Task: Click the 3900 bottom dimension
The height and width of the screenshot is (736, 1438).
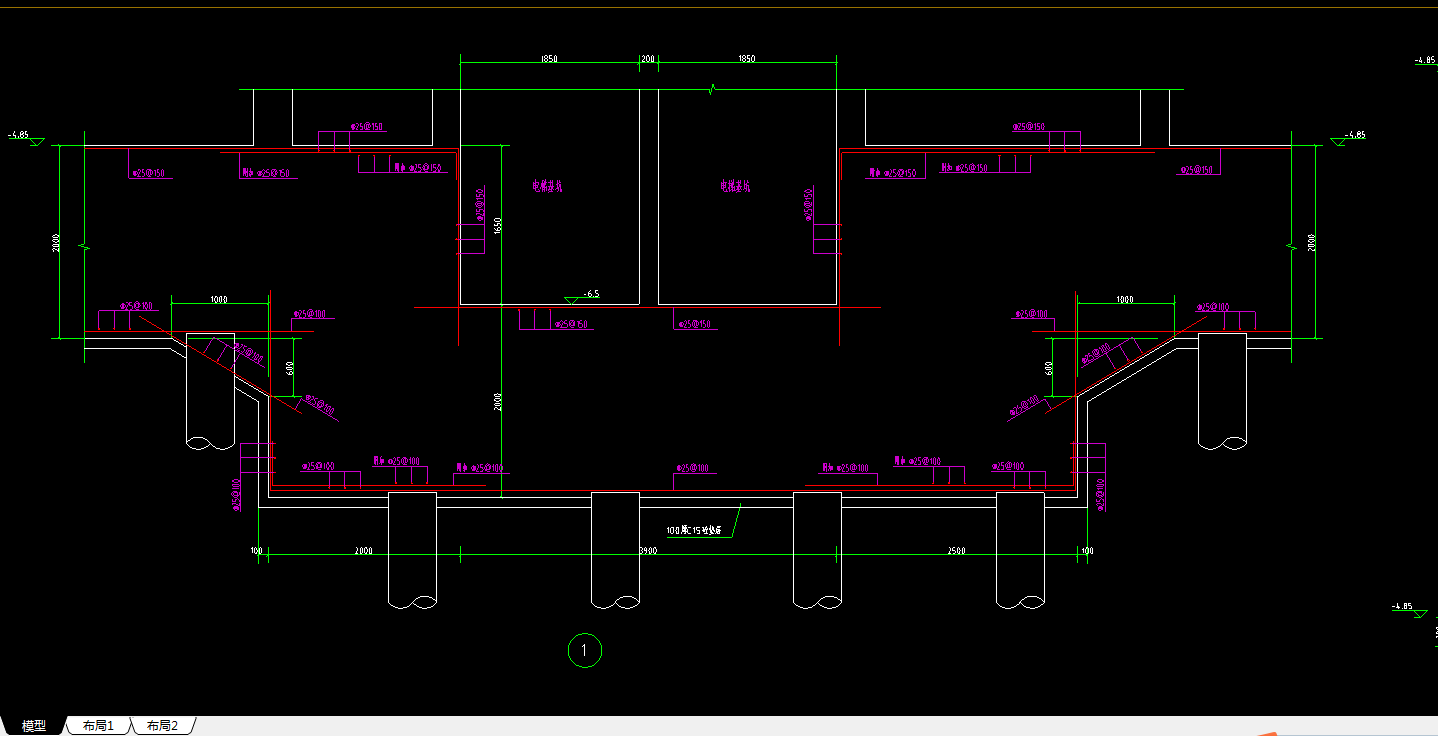Action: pos(647,551)
